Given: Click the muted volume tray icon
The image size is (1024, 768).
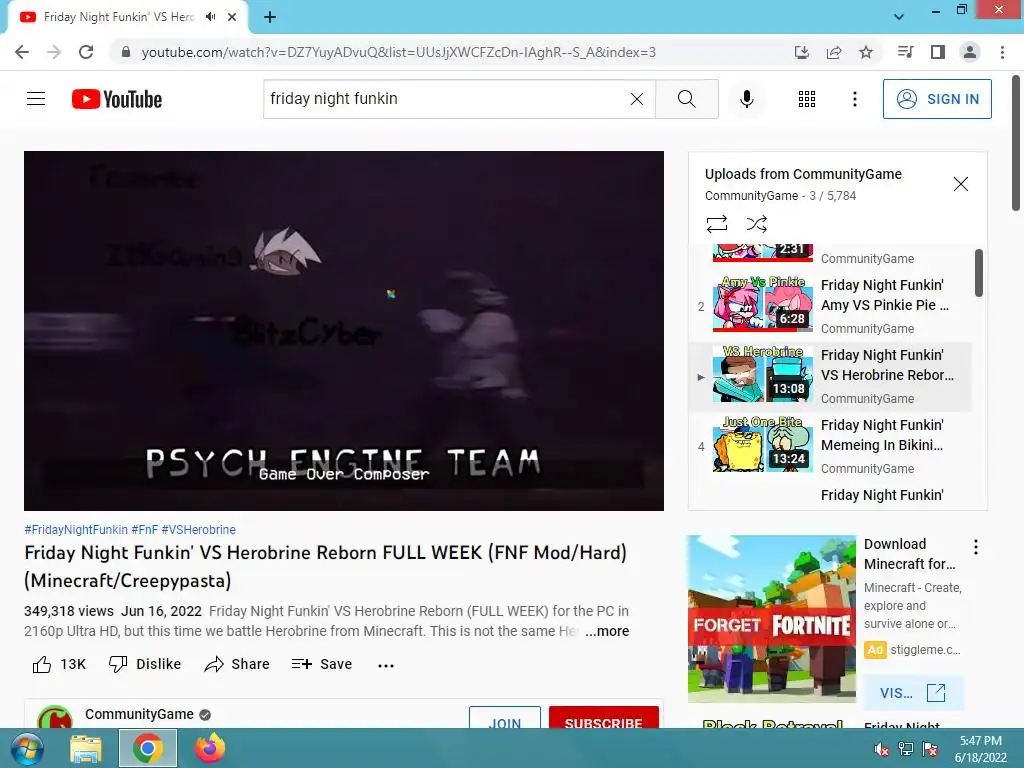Looking at the screenshot, I should (x=882, y=749).
